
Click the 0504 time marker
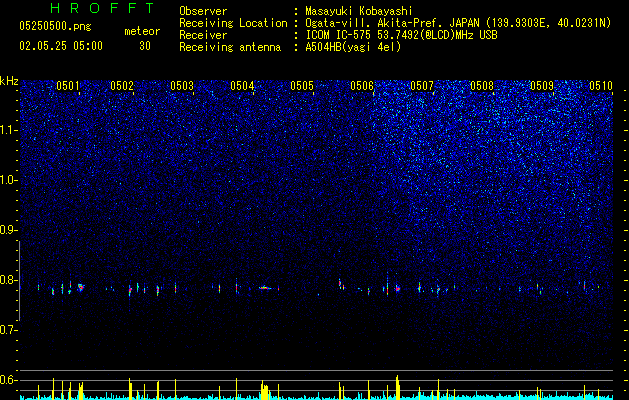[x=242, y=86]
